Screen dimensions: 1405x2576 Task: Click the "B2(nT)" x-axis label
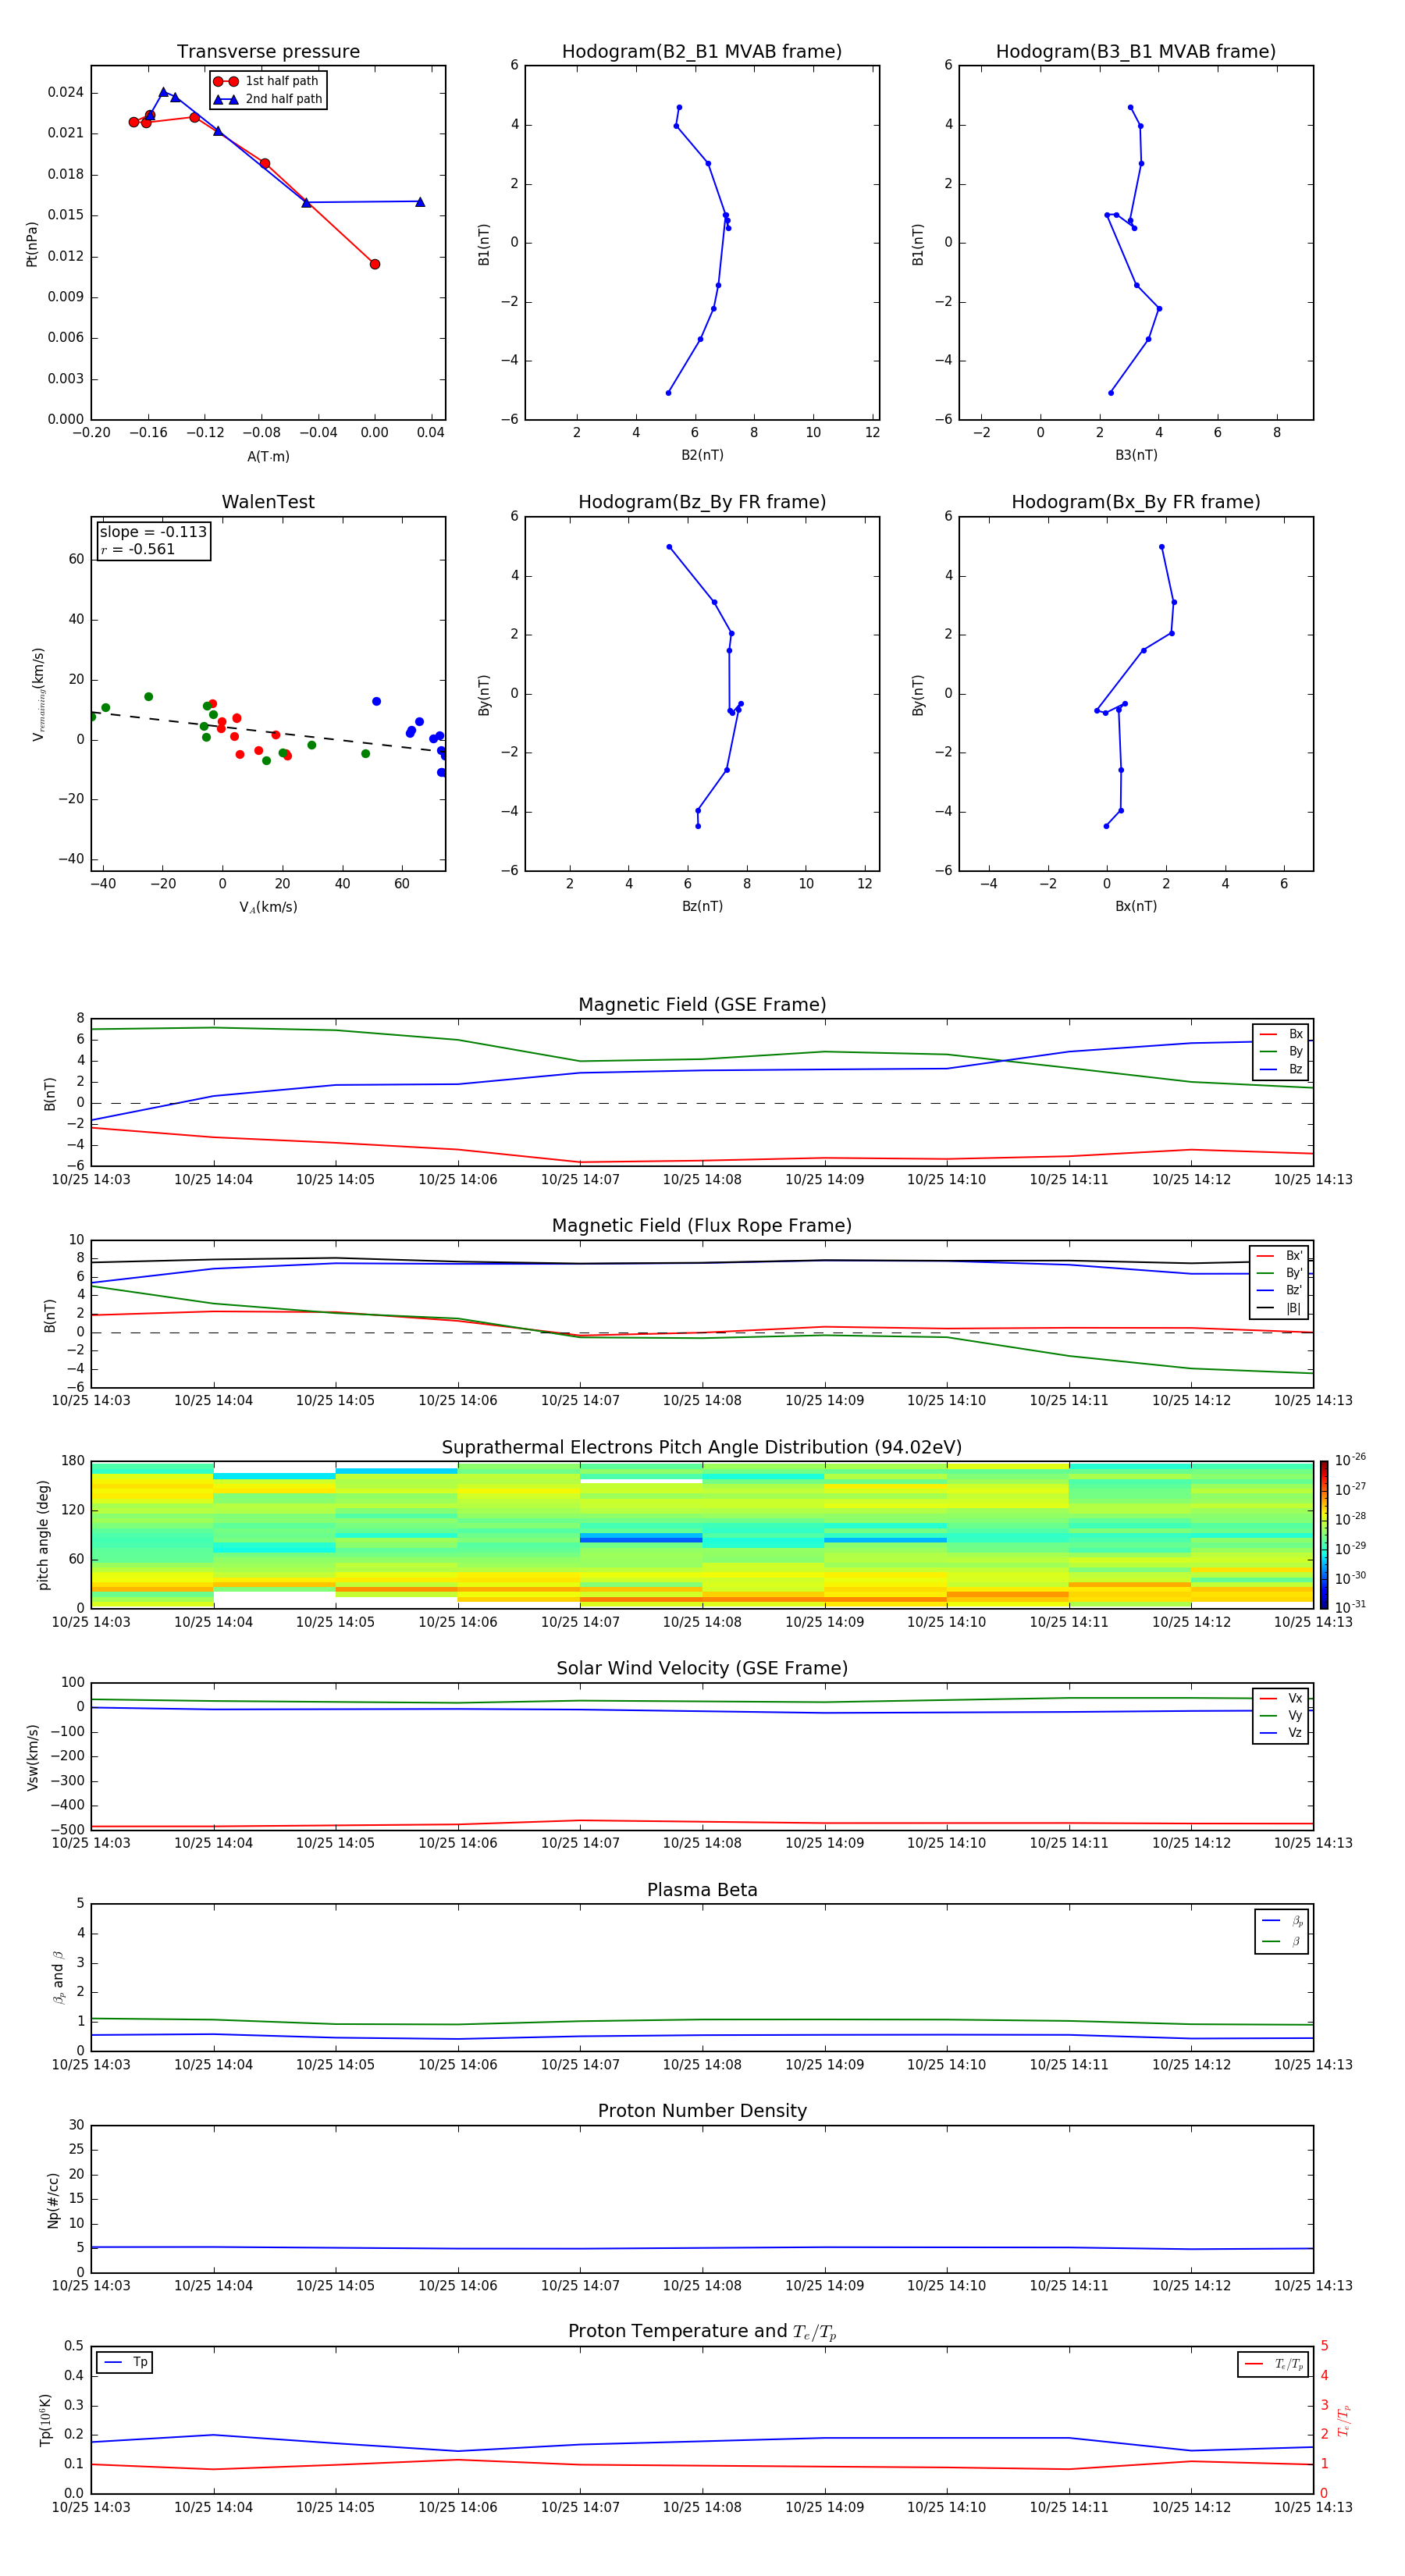click(702, 455)
